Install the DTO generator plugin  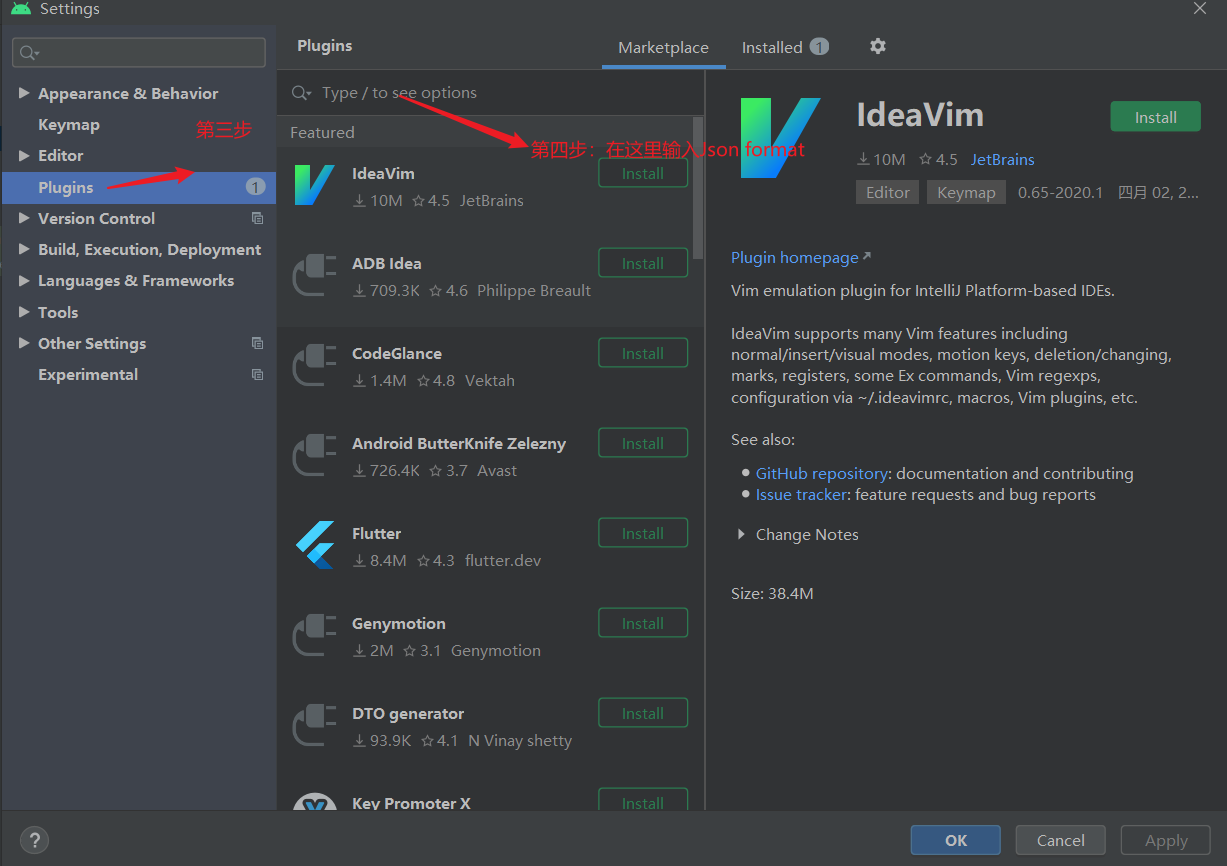pyautogui.click(x=643, y=713)
